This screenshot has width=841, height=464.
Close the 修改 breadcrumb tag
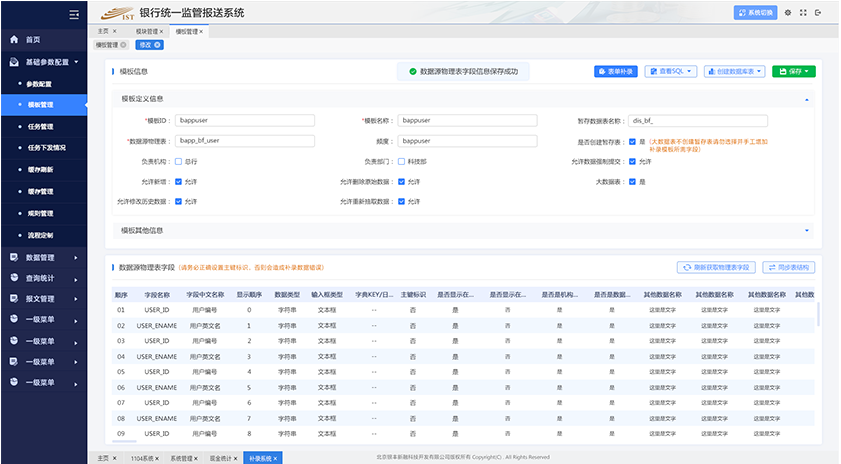point(158,45)
